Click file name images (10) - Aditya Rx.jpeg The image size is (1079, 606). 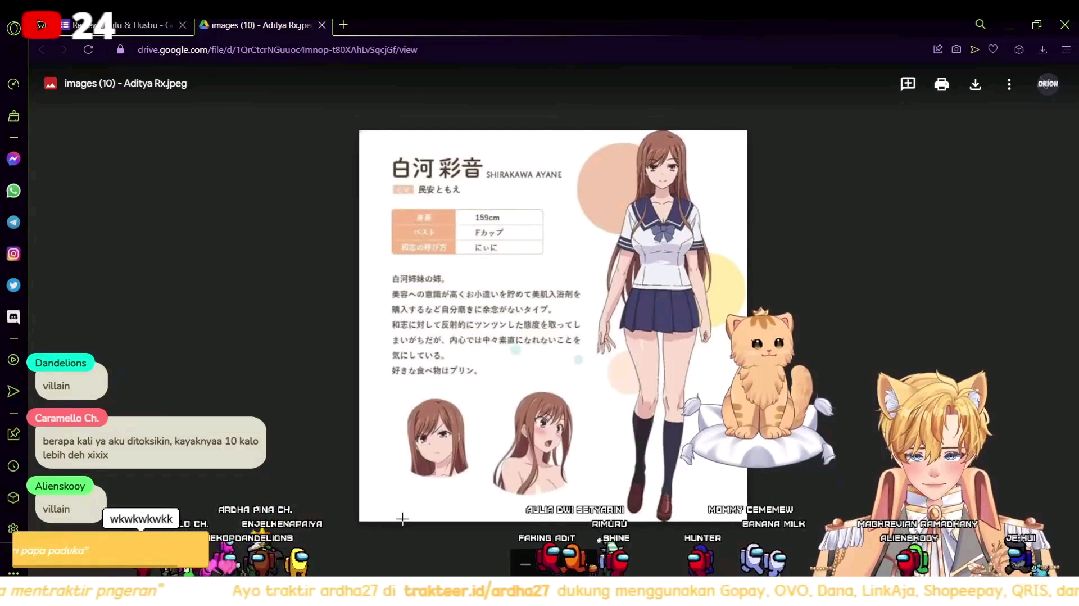[125, 83]
